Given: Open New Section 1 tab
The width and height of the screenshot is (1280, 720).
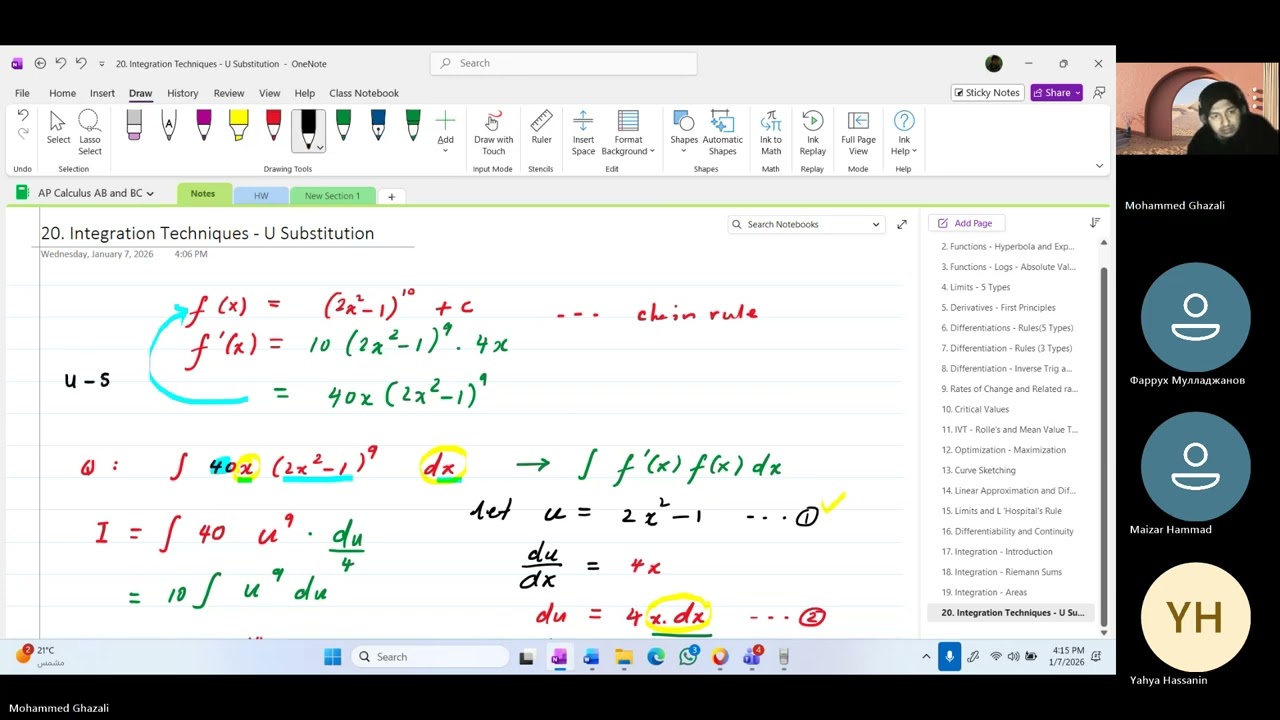Looking at the screenshot, I should (x=332, y=196).
